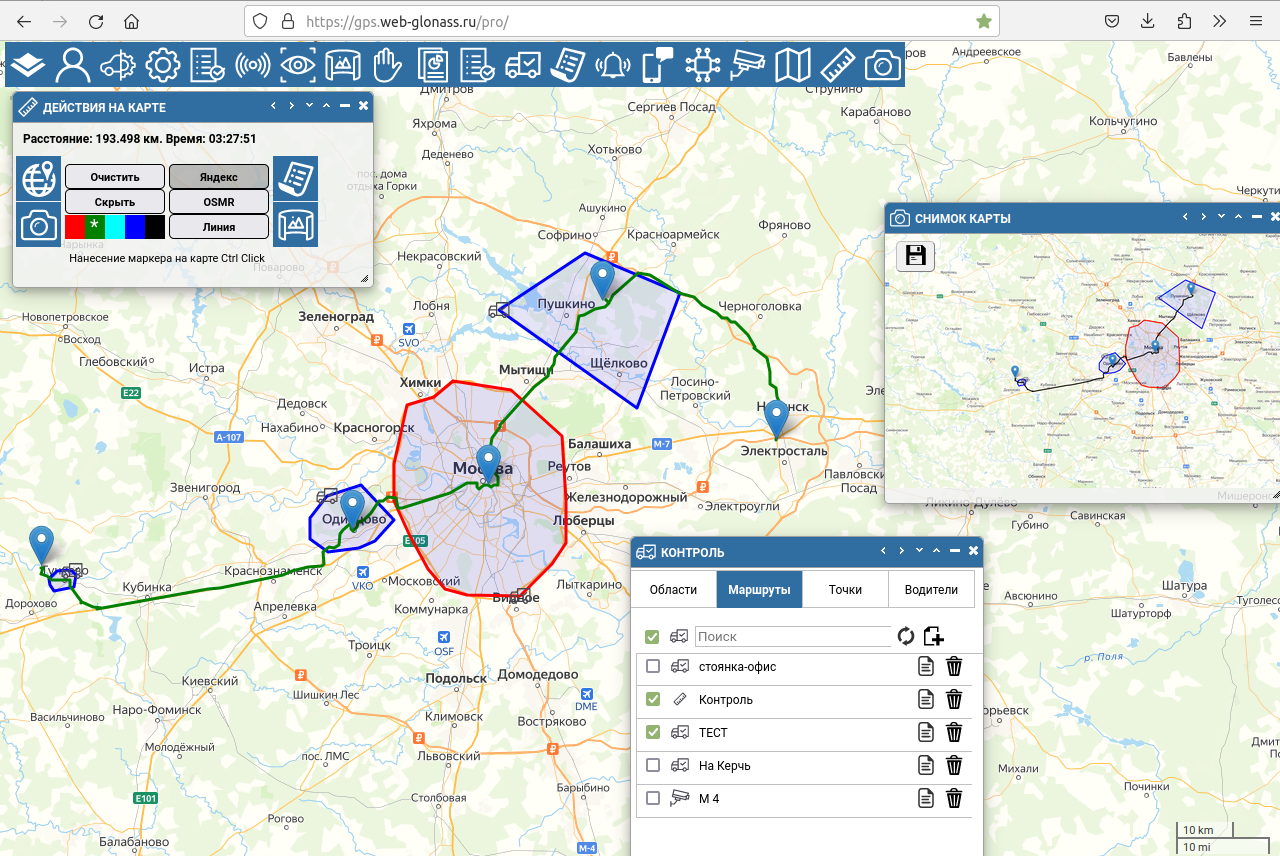The image size is (1280, 856).
Task: Click the ruler measurement tool in toolbar
Action: pos(838,66)
